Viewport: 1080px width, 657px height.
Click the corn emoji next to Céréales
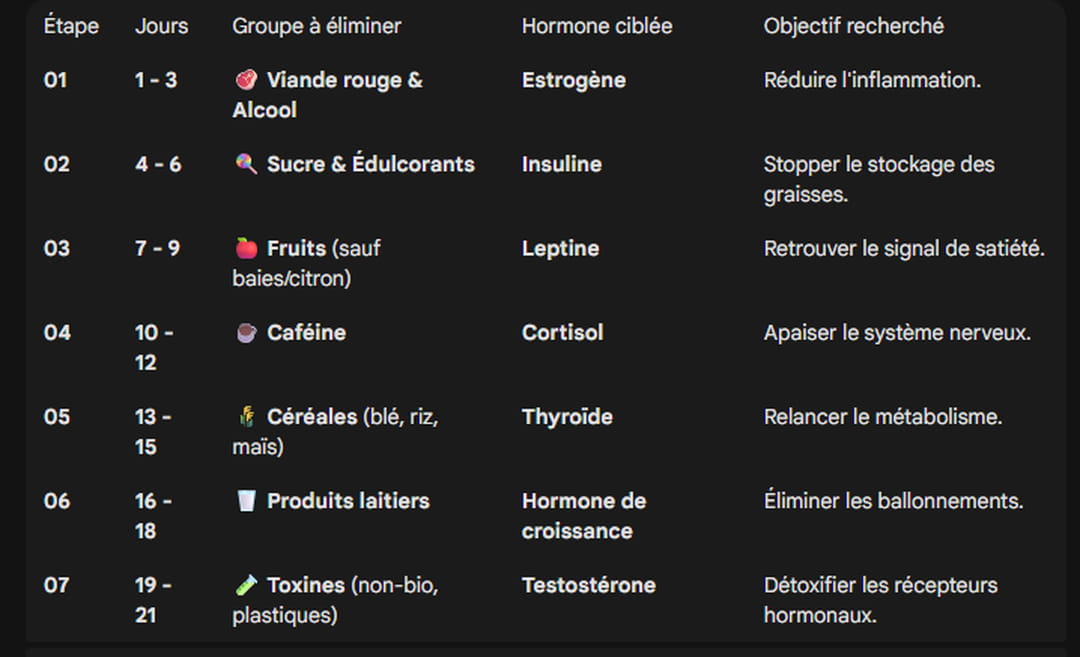pos(246,417)
